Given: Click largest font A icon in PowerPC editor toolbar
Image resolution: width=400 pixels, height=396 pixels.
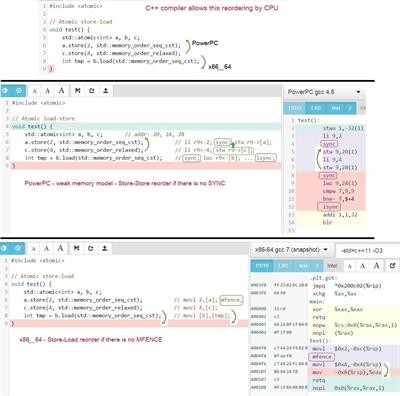Looking at the screenshot, I should tap(61, 91).
